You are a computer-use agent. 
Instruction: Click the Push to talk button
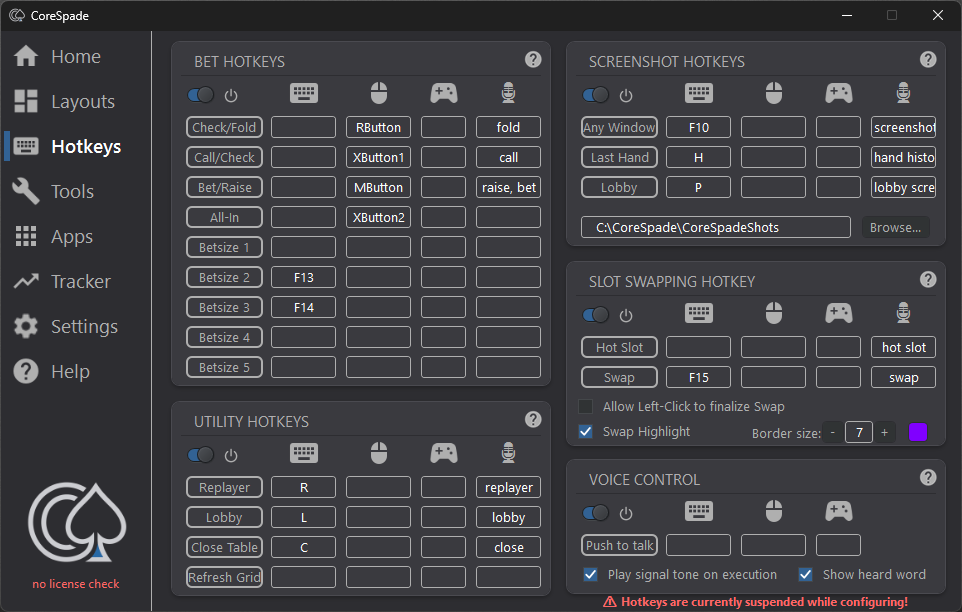coord(619,545)
